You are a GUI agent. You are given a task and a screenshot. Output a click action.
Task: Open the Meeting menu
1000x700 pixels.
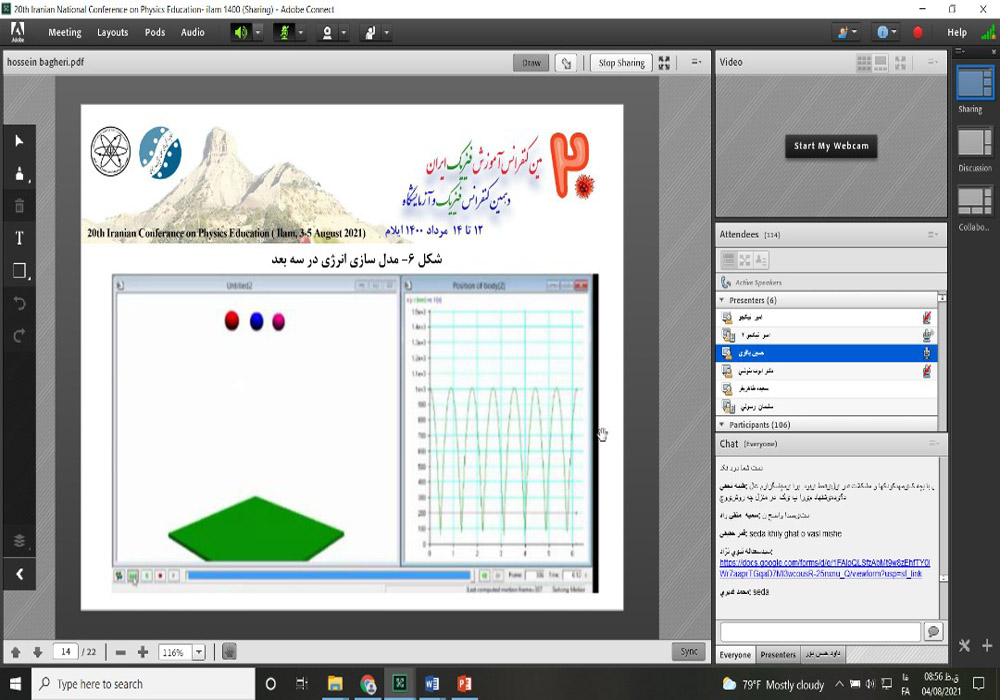[x=65, y=32]
